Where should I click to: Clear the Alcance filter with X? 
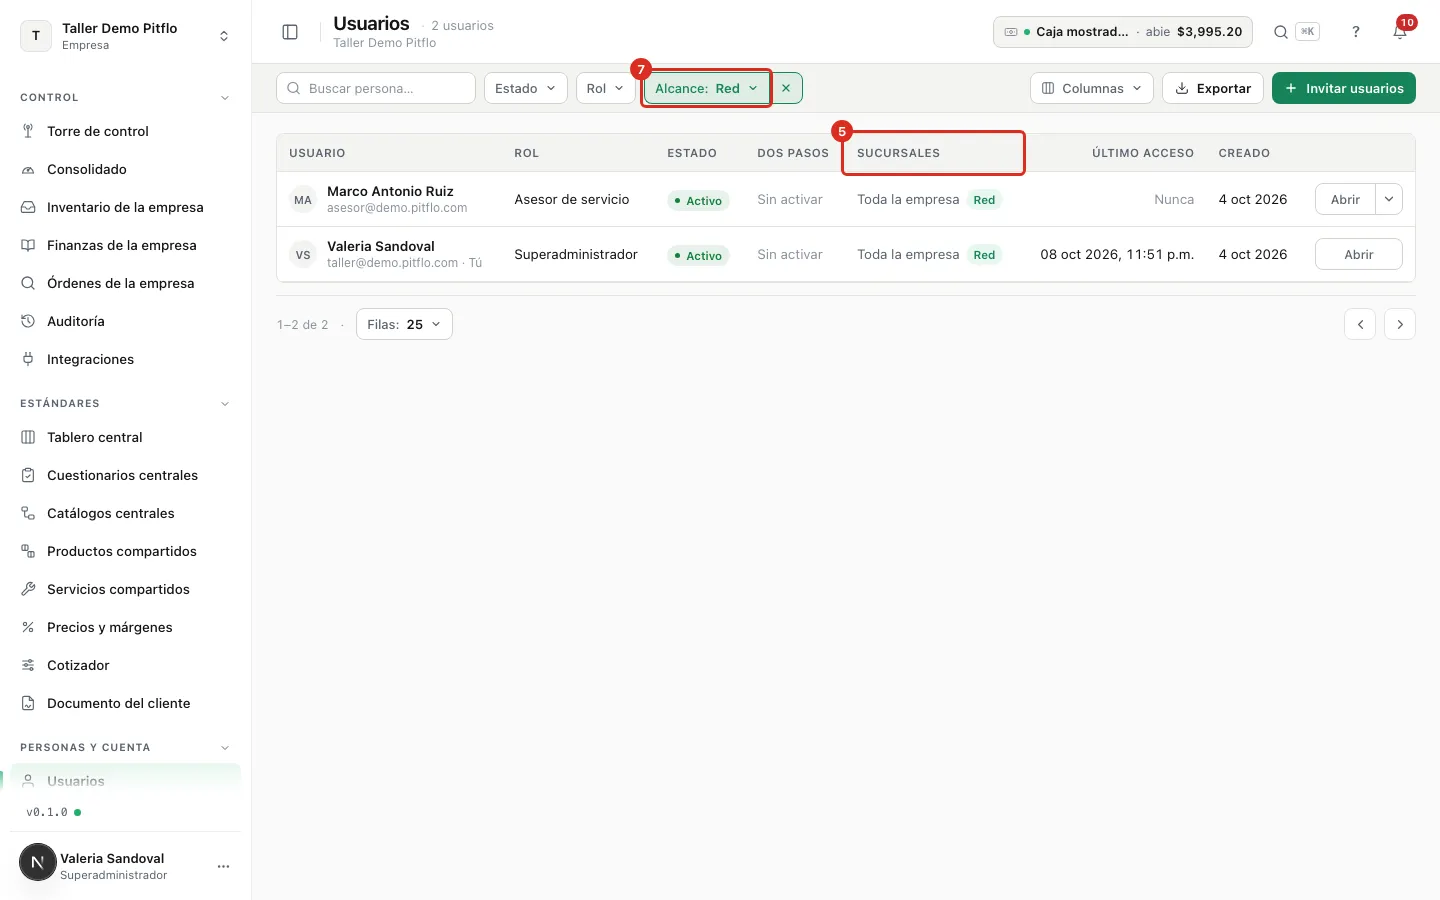pyautogui.click(x=786, y=88)
